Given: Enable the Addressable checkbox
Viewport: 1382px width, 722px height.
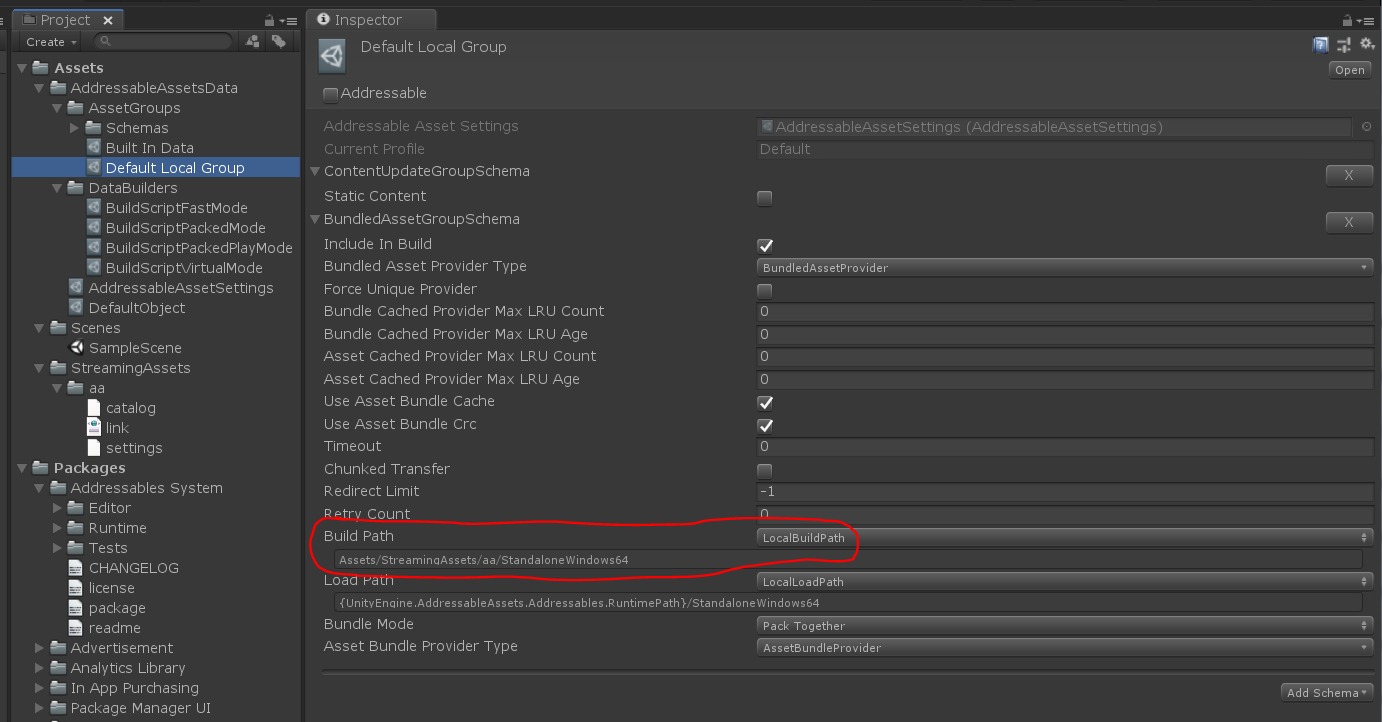Looking at the screenshot, I should pyautogui.click(x=330, y=94).
